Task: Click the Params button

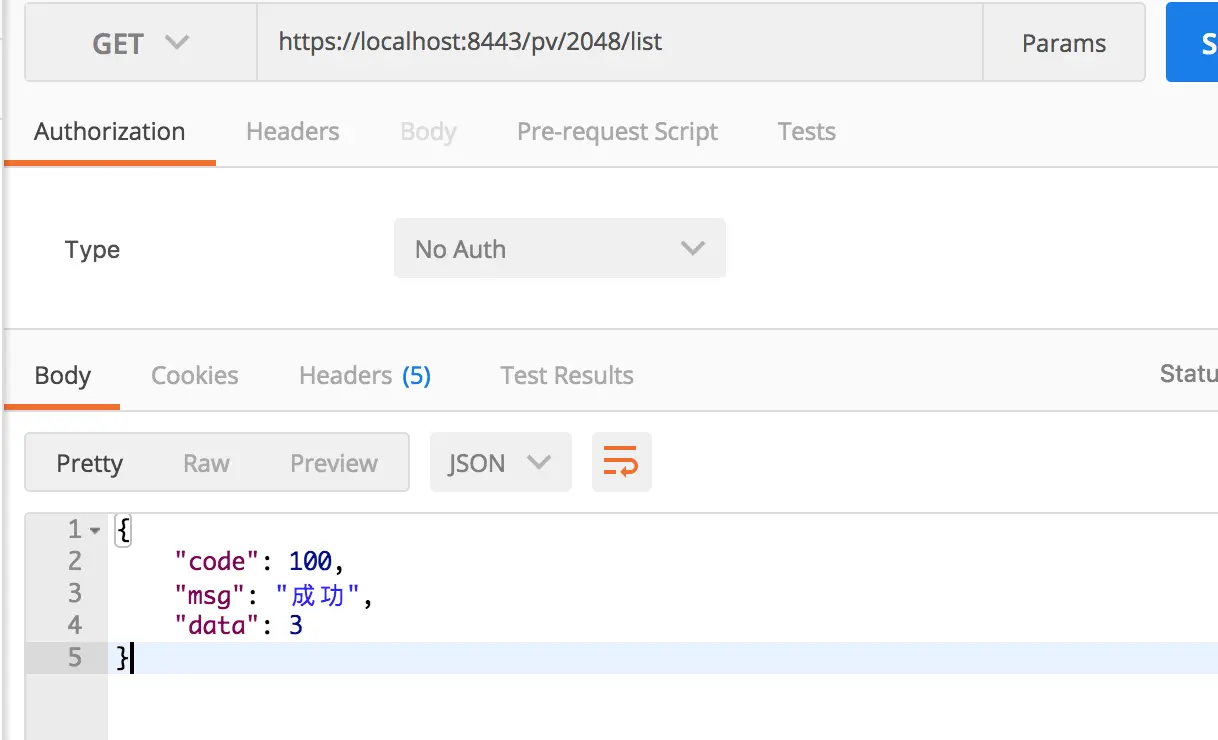Action: click(x=1063, y=43)
